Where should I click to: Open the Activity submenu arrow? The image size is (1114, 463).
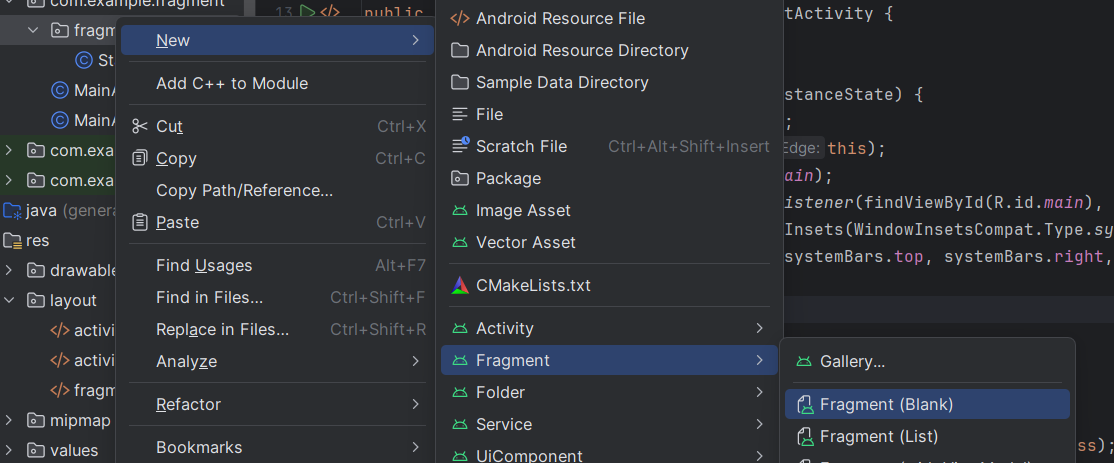[x=760, y=328]
